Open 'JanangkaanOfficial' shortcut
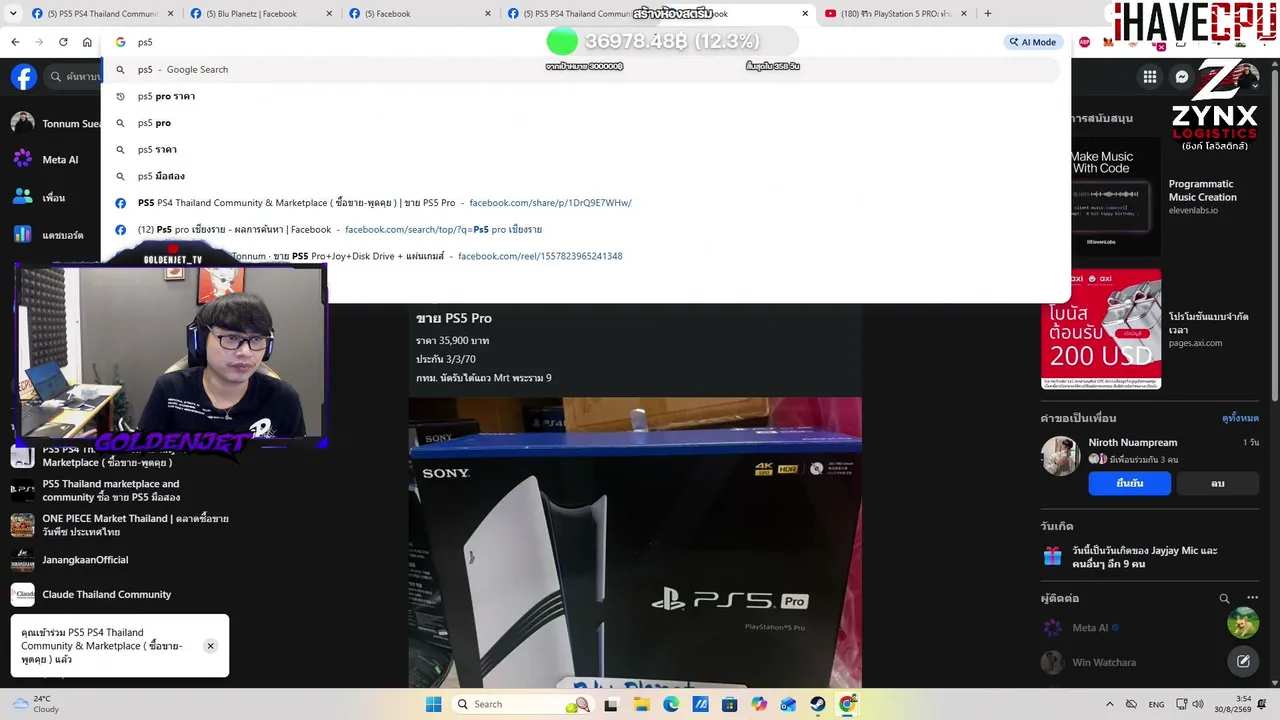Screen dimensions: 1280x720 tap(120, 560)
